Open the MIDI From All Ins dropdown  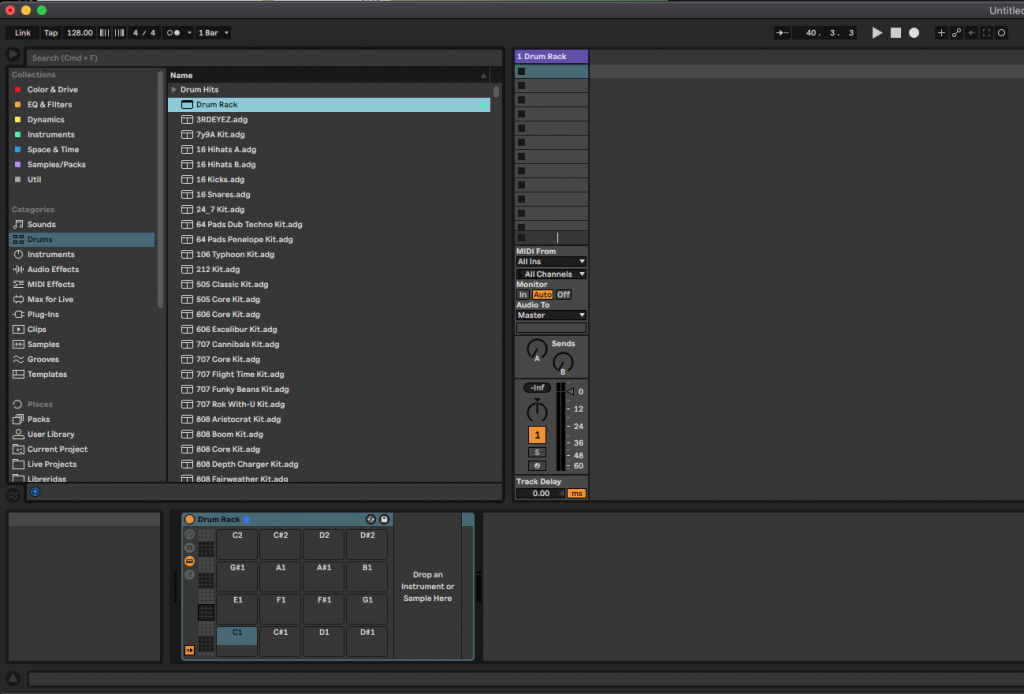(551, 261)
